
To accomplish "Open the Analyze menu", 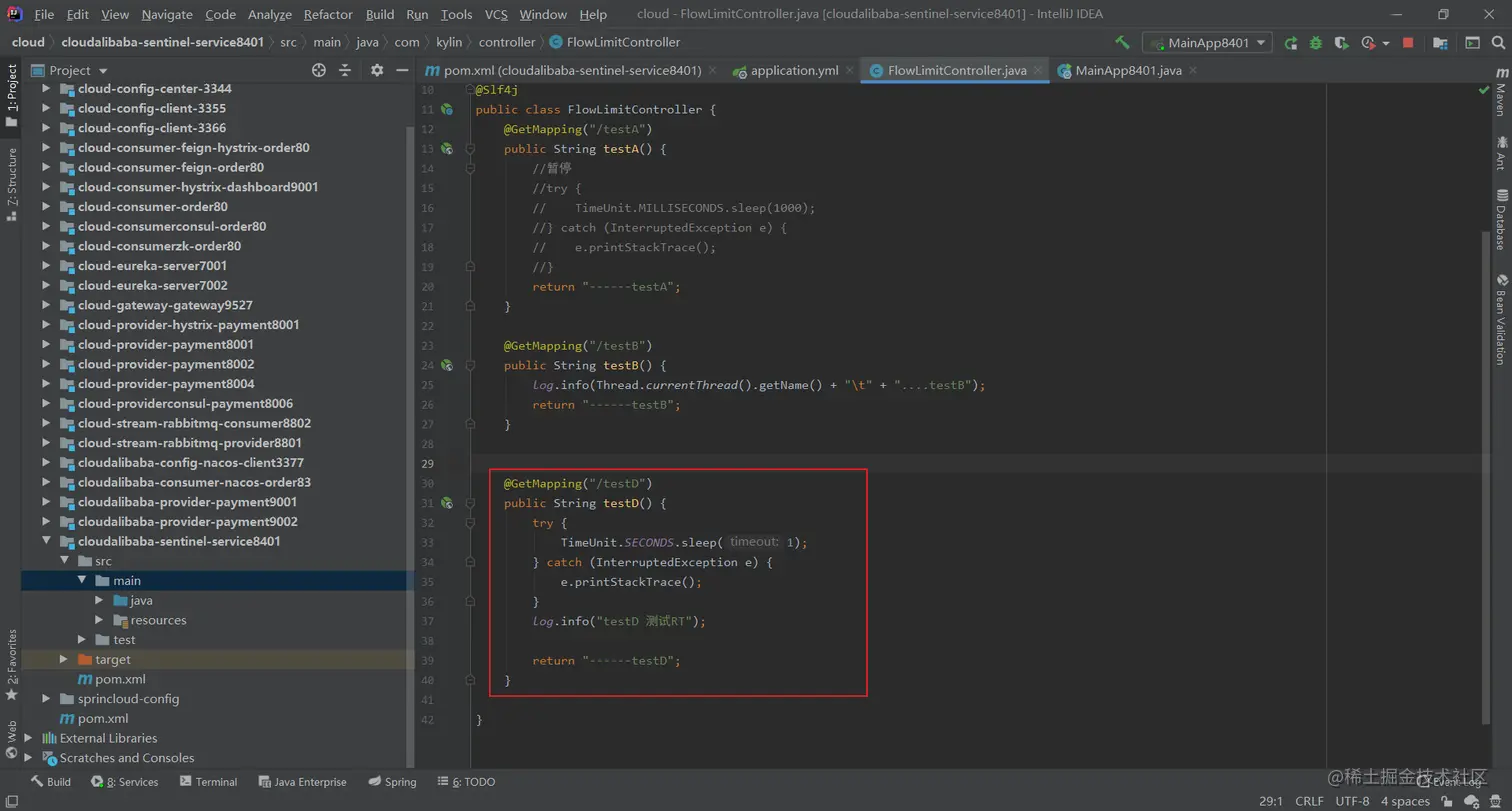I will click(x=269, y=14).
